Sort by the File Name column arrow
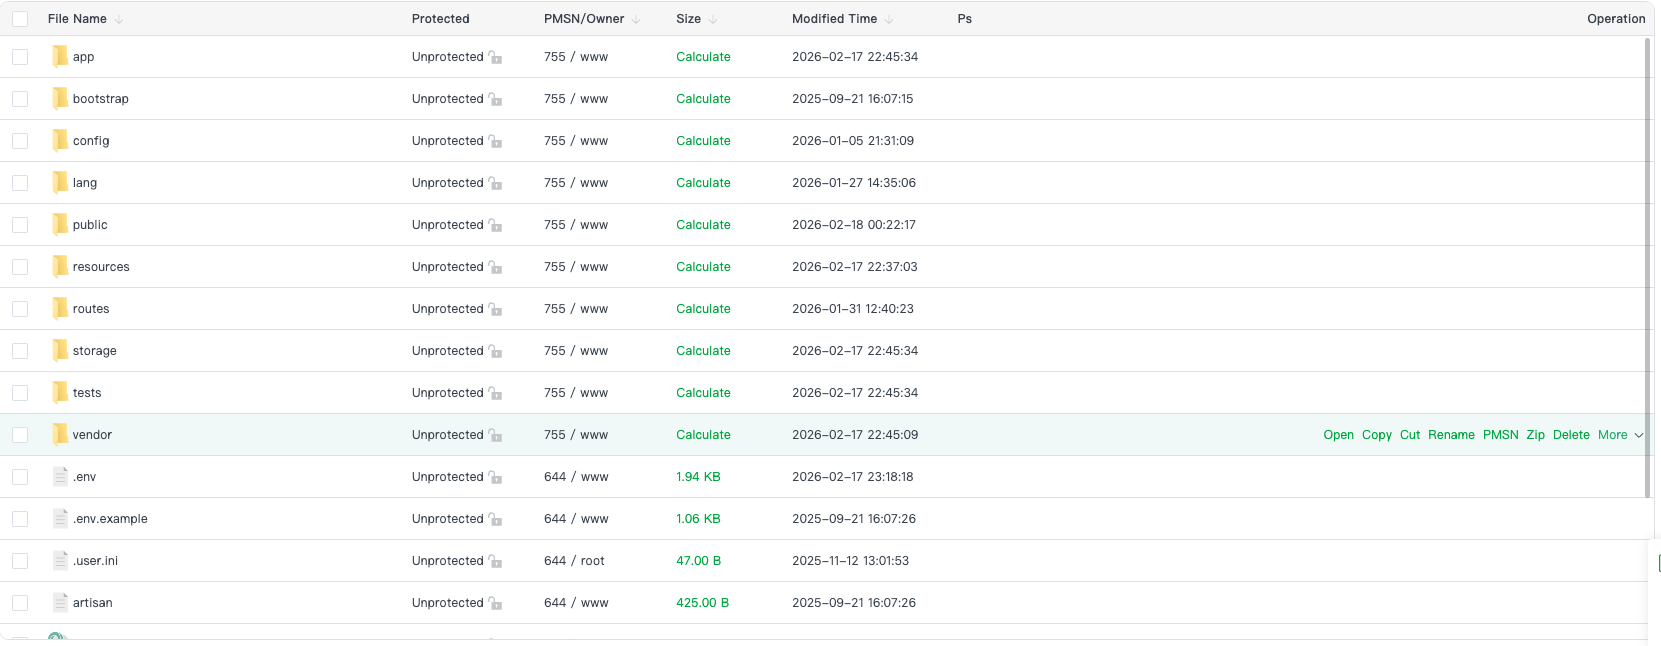This screenshot has height=646, width=1661. click(x=119, y=20)
